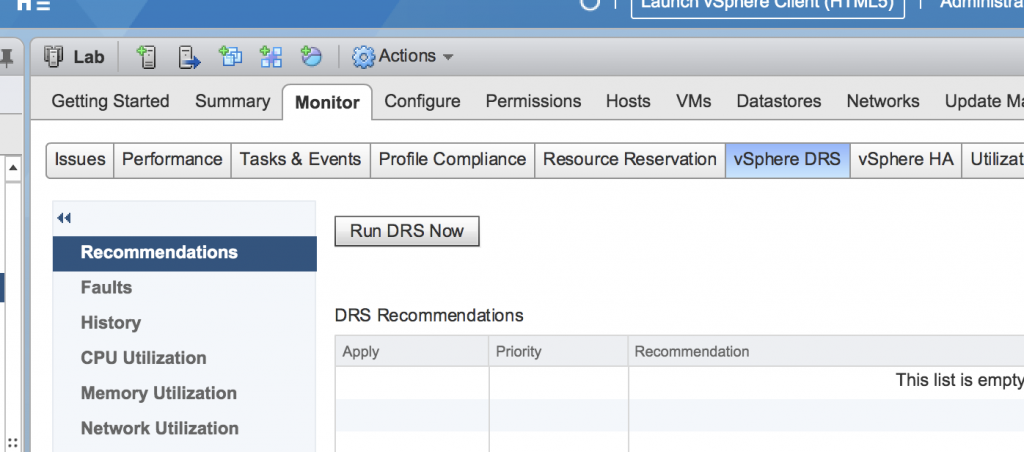Switch to the Summary tab
Image resolution: width=1024 pixels, height=452 pixels.
[x=232, y=101]
